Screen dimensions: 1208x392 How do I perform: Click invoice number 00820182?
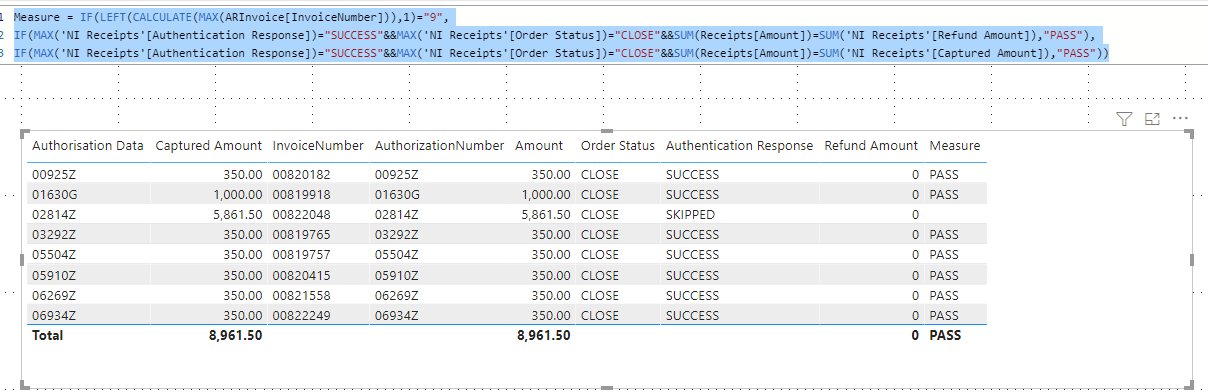coord(301,175)
